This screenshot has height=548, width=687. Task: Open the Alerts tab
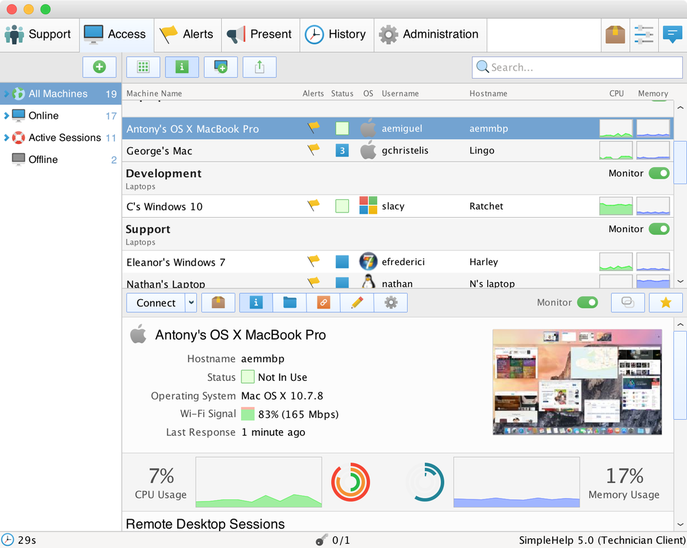coord(187,35)
